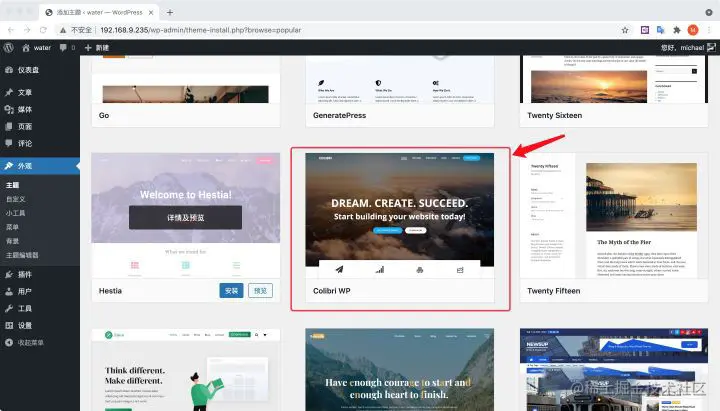720x411 pixels.
Task: Click the users person icon
Action: pos(9,291)
